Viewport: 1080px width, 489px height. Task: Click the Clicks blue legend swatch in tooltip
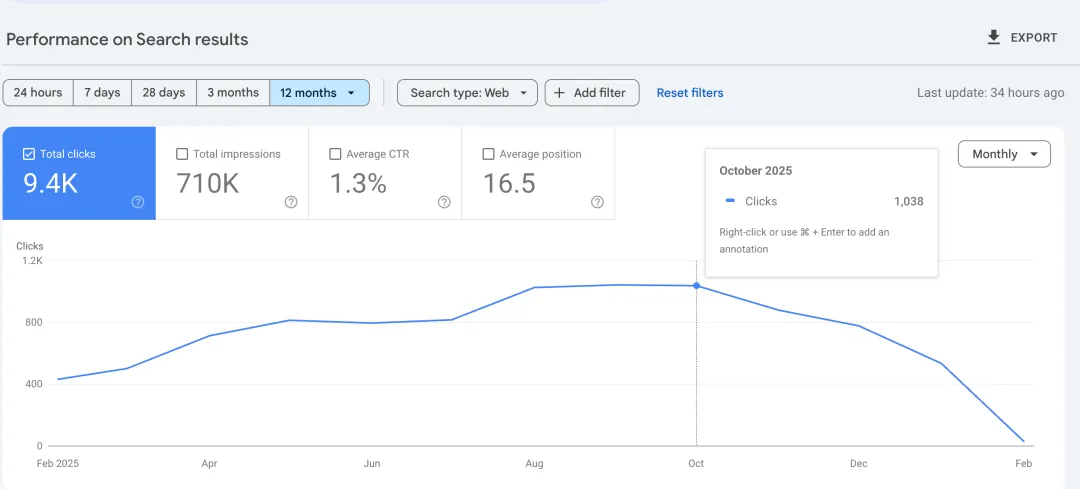click(730, 201)
